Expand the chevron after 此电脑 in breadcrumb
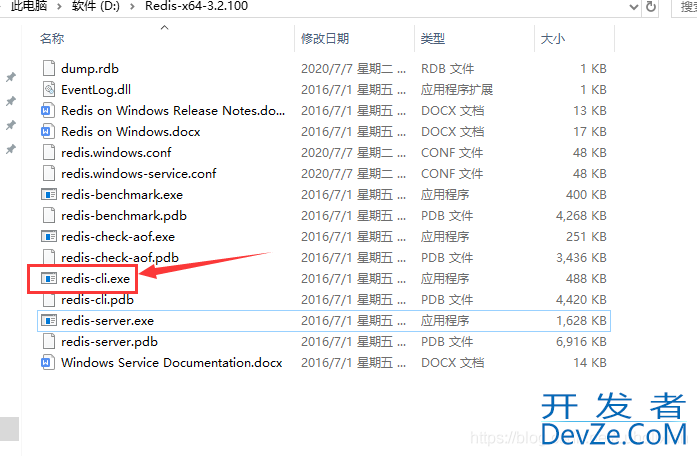The width and height of the screenshot is (697, 456). 59,8
